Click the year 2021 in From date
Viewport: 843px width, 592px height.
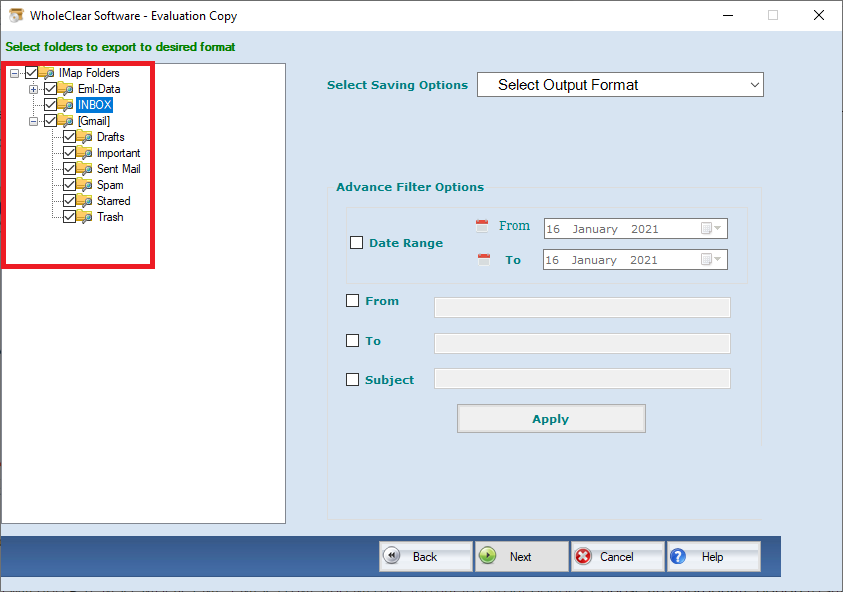[645, 229]
